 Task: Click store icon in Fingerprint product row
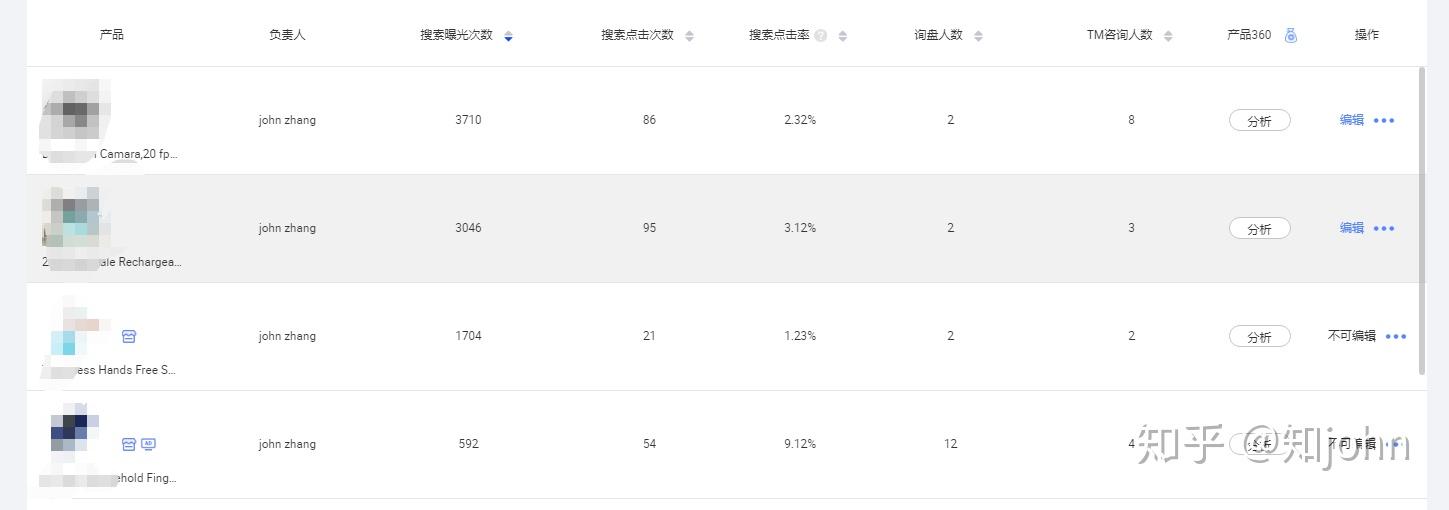129,444
